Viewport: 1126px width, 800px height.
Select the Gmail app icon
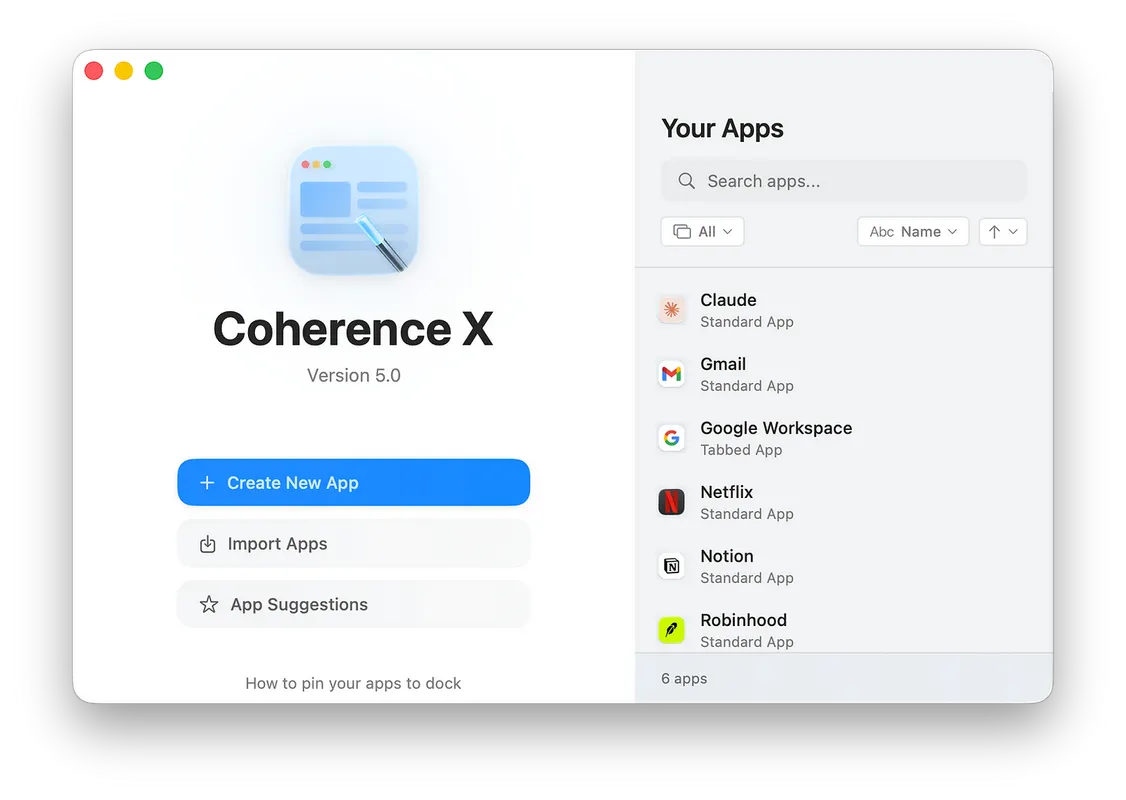[x=671, y=373]
